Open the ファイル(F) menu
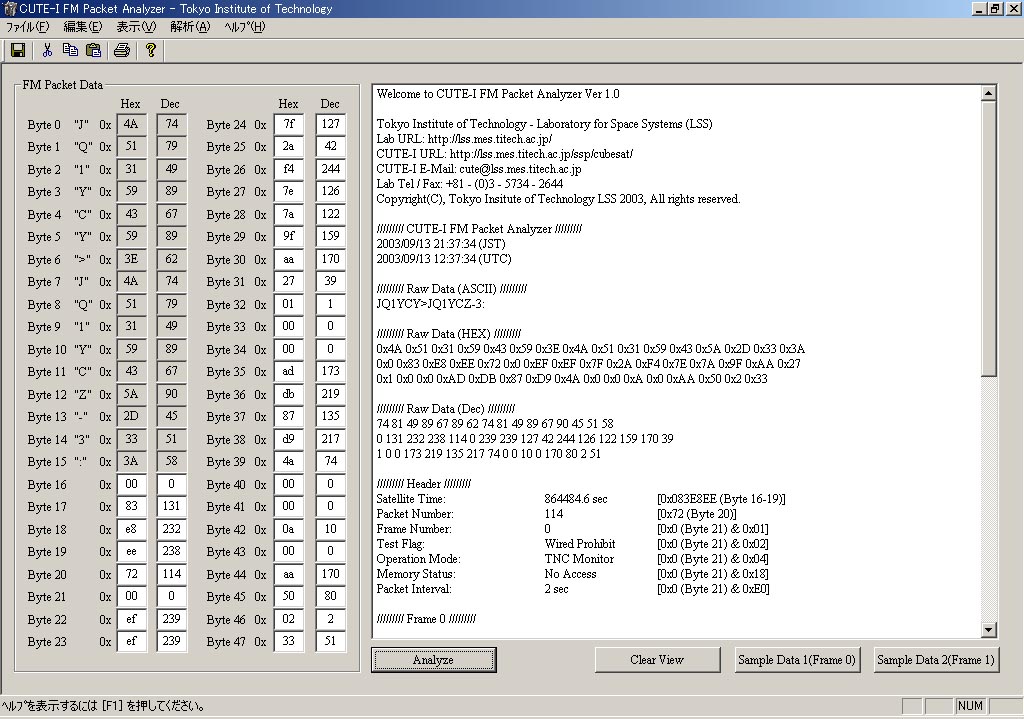The image size is (1024, 719). click(x=27, y=27)
